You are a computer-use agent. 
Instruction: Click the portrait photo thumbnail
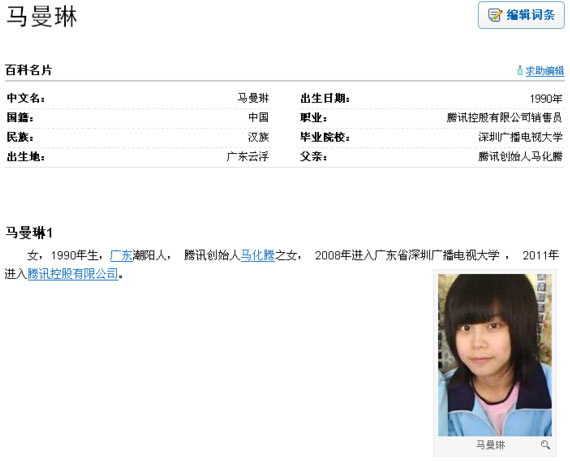coord(495,355)
